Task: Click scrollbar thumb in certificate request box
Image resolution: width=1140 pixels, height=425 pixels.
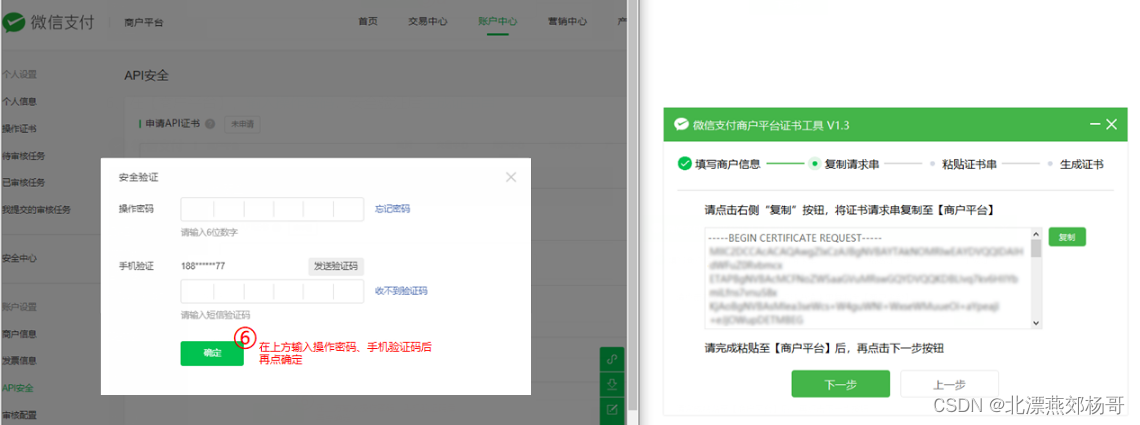Action: 1036,248
